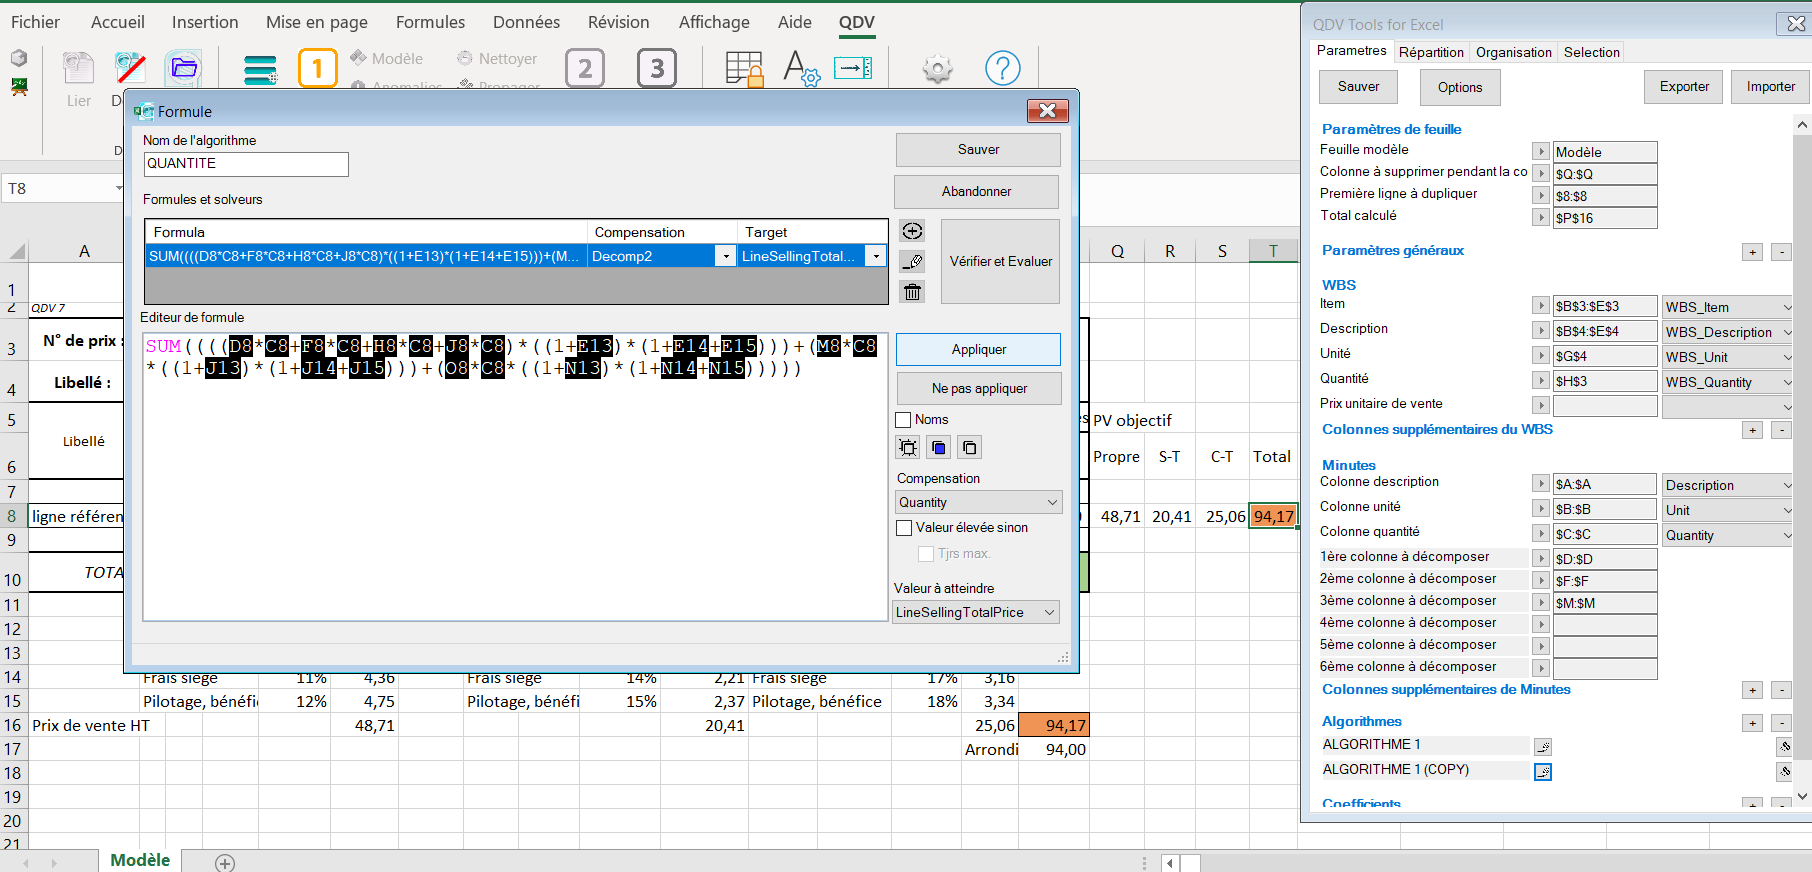
Task: Open the WBS_Unit dropdown
Action: (1727, 357)
